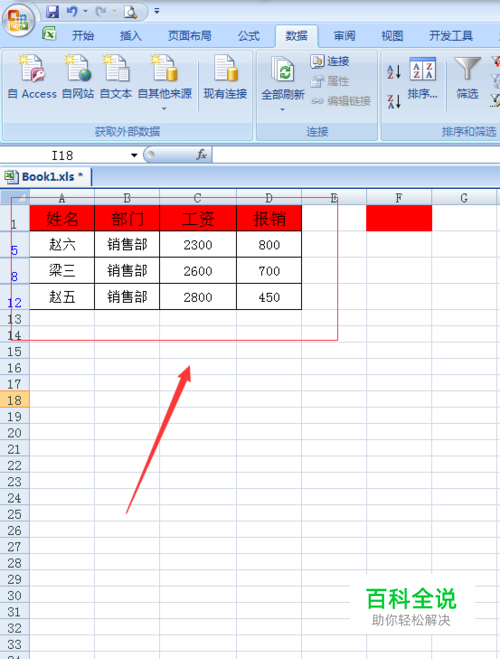
Task: Switch to the 插入 tab
Action: click(131, 36)
